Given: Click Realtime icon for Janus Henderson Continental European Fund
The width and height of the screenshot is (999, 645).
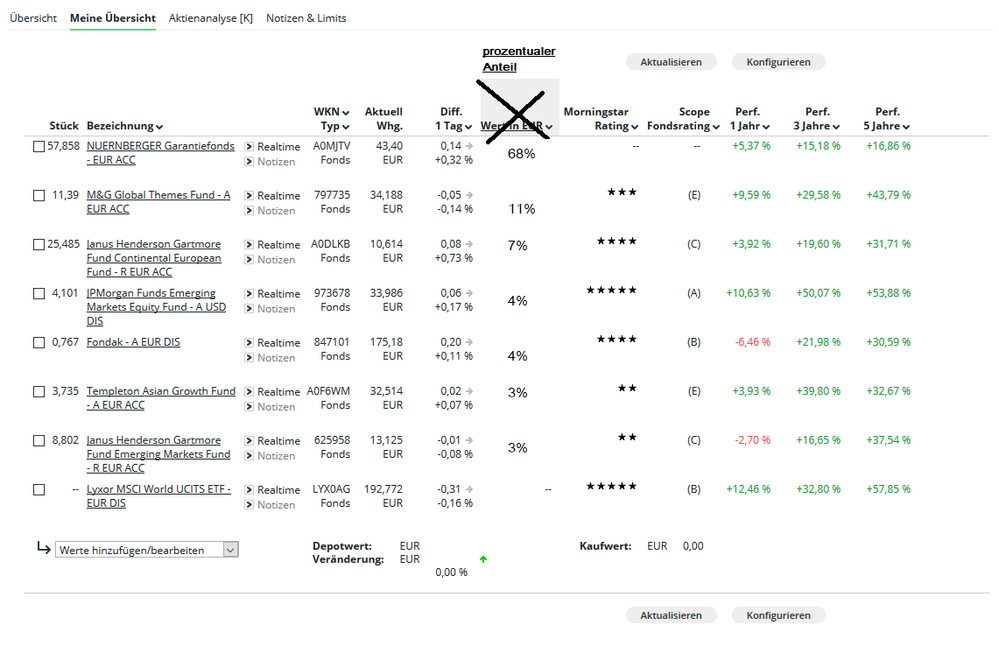Looking at the screenshot, I should tap(249, 245).
